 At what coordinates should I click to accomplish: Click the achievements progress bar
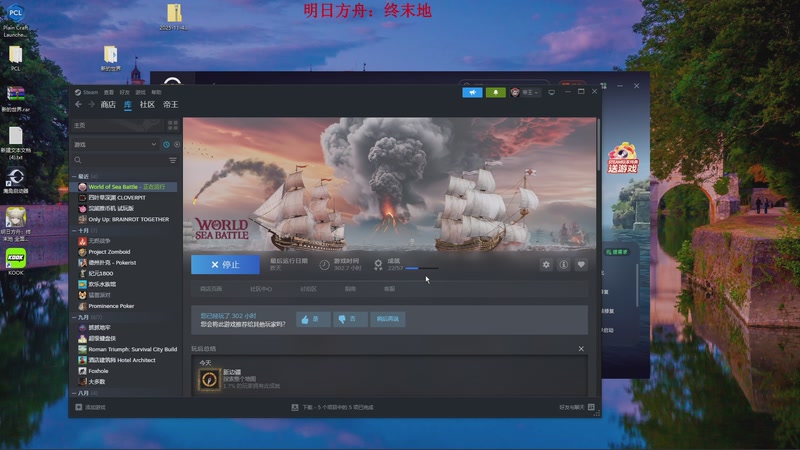click(x=421, y=268)
